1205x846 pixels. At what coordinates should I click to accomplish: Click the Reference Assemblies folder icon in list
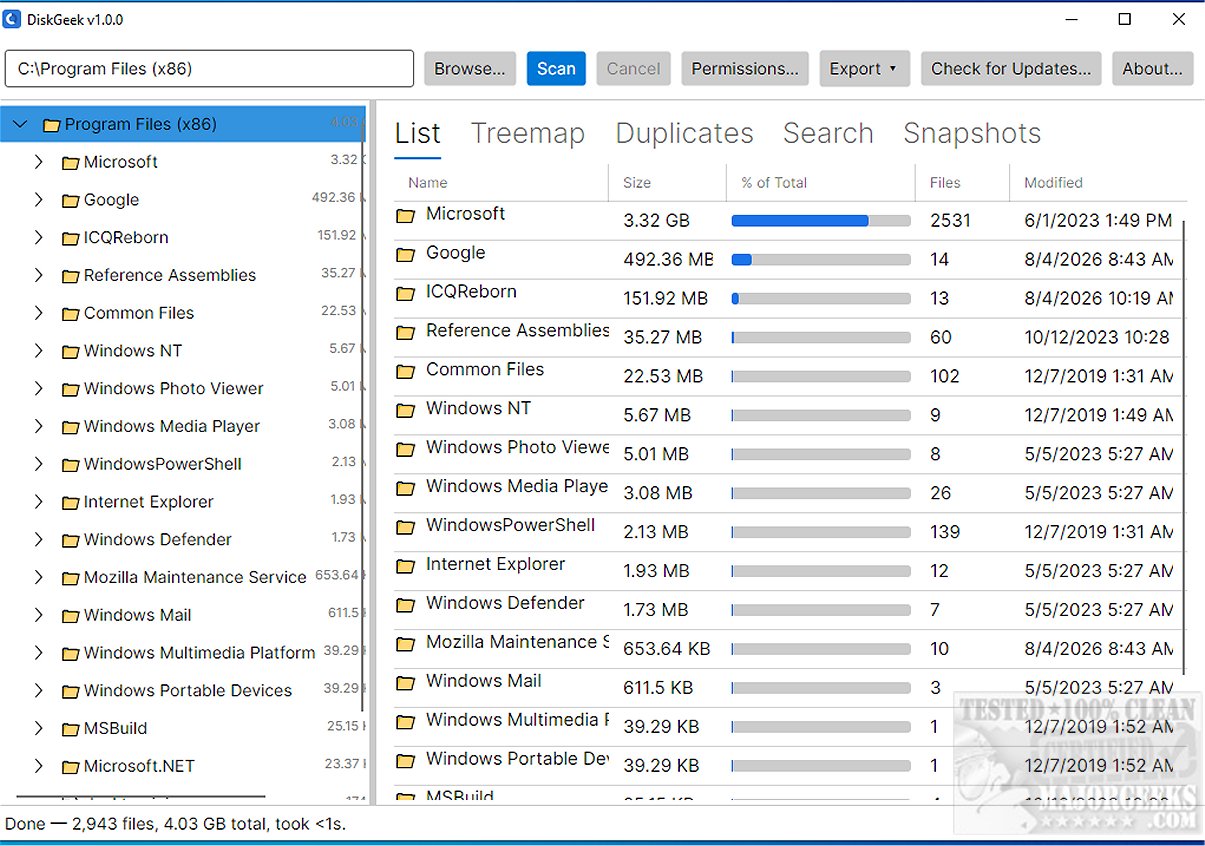(x=405, y=333)
